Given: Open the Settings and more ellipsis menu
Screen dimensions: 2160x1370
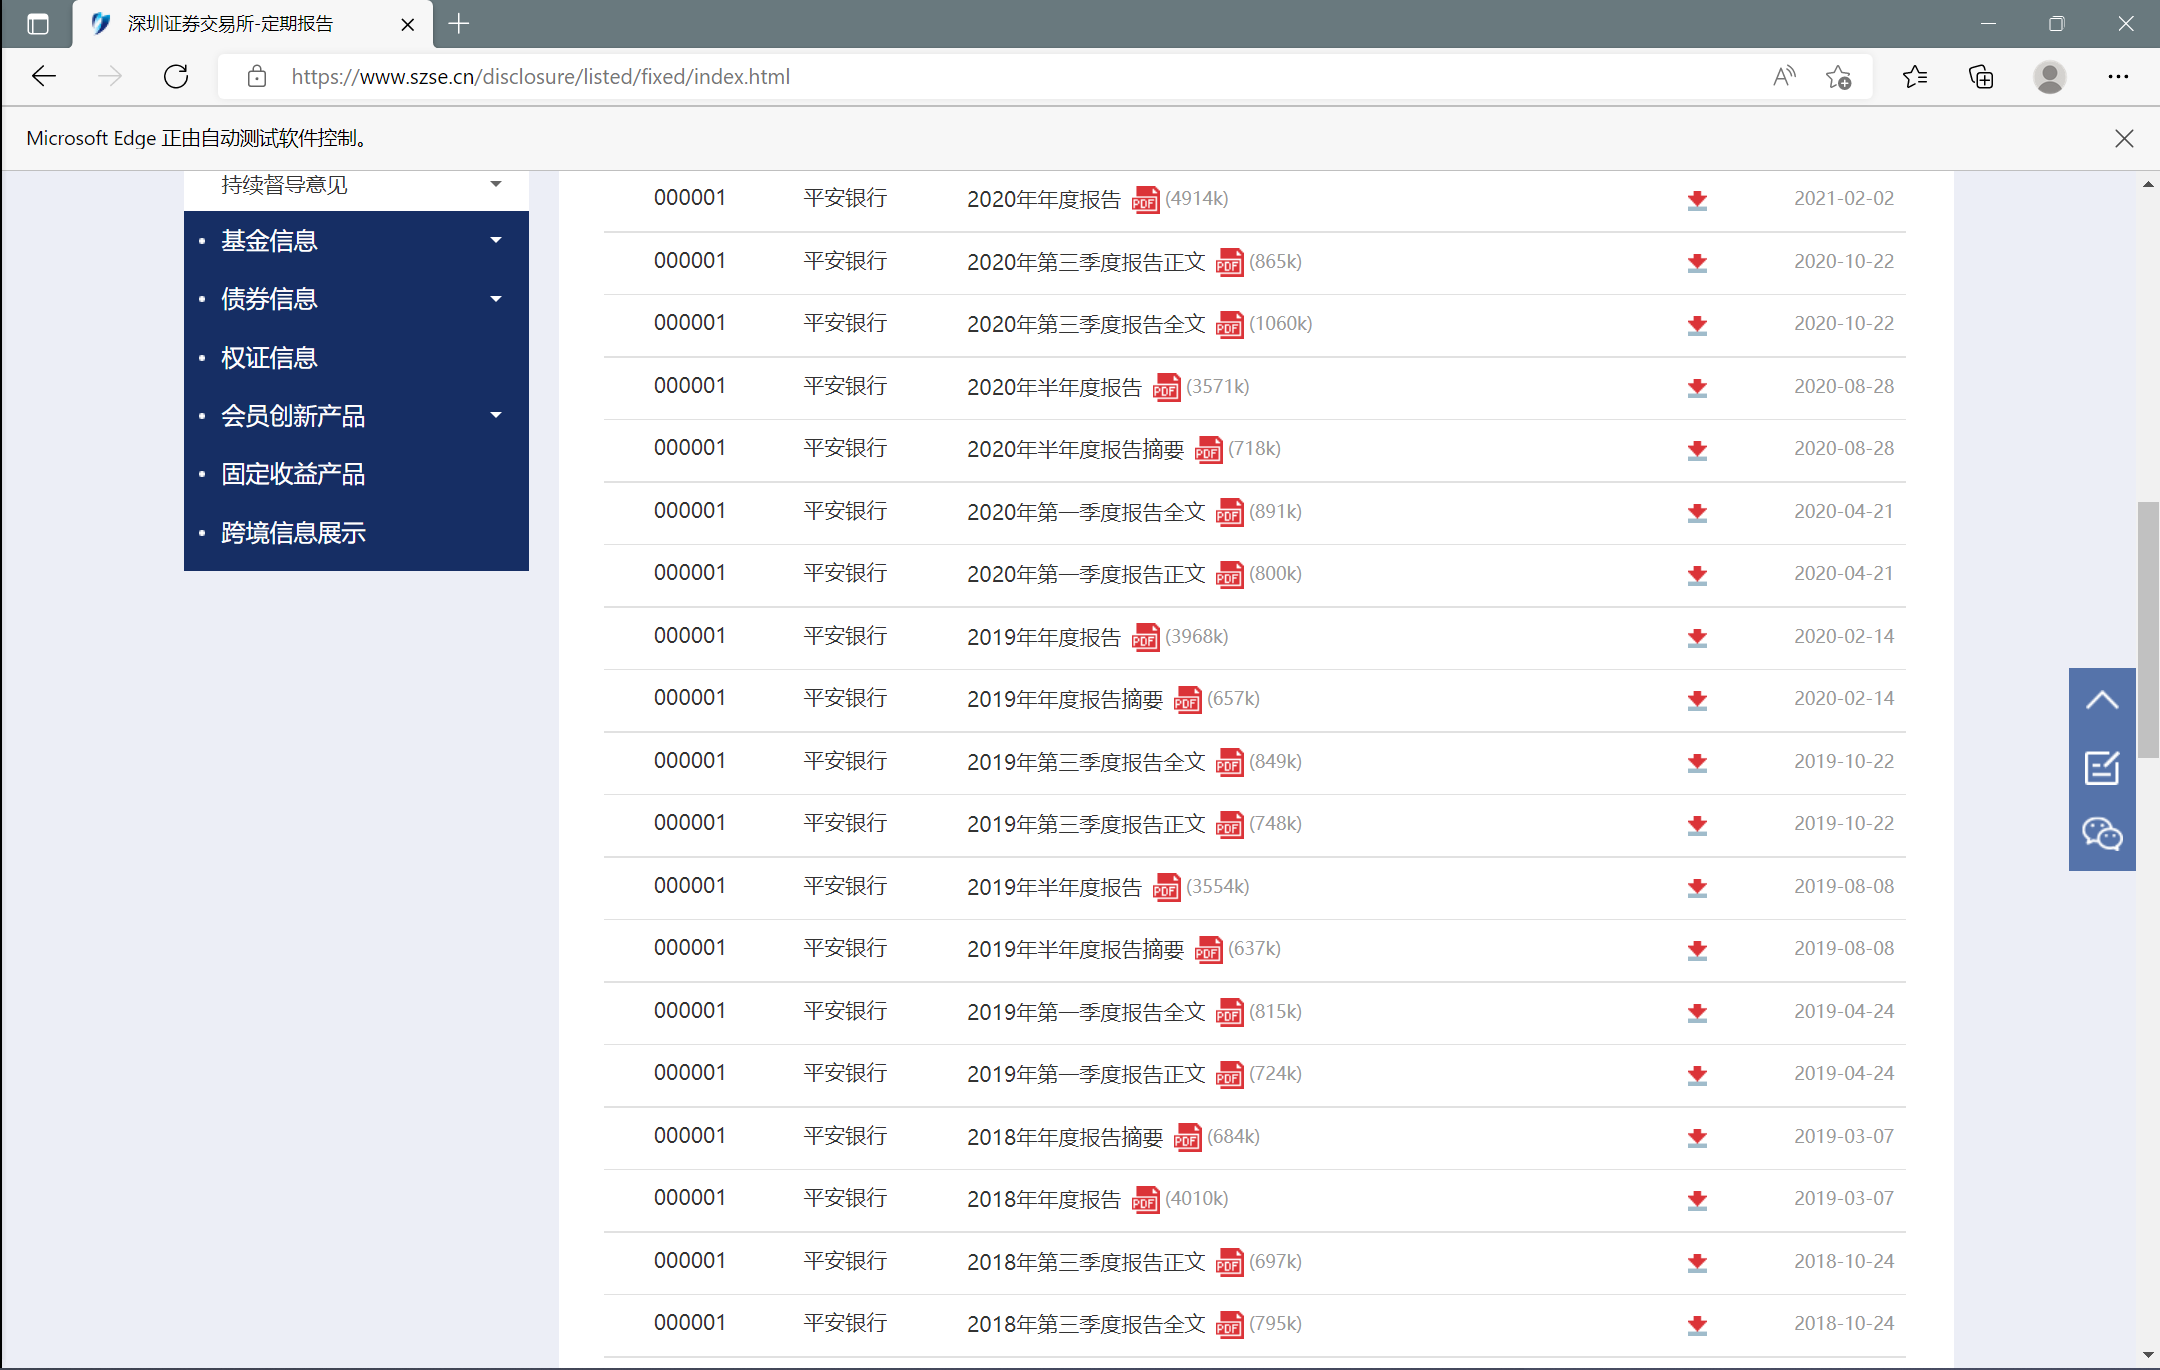Looking at the screenshot, I should 2118,77.
